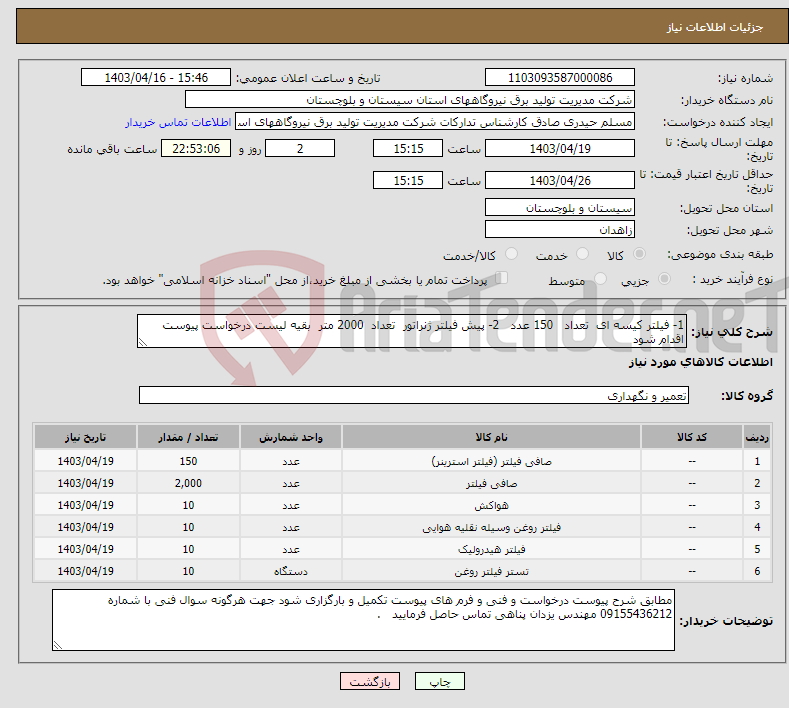Click the تعداد / مقدار column header

188,437
